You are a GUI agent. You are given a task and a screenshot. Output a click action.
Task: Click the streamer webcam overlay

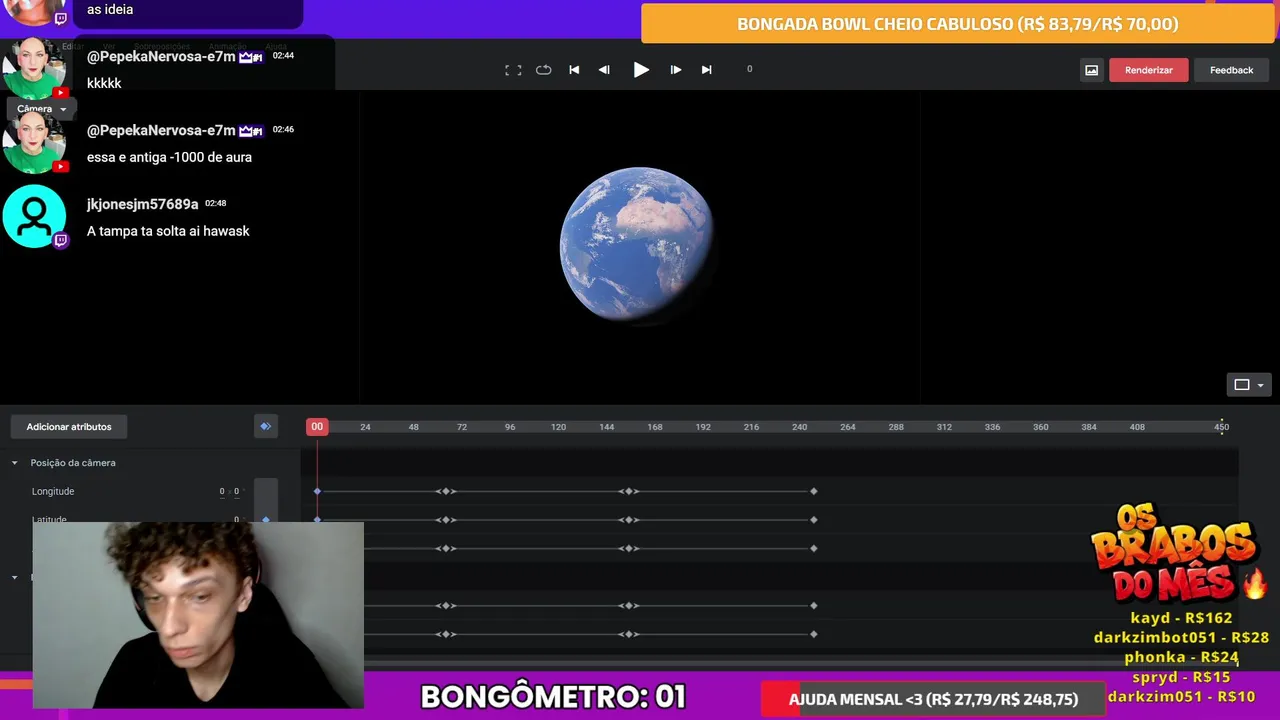(x=198, y=615)
